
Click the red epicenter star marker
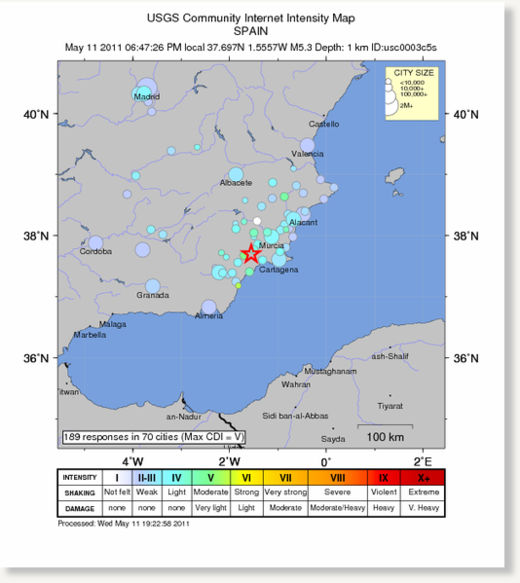click(251, 254)
